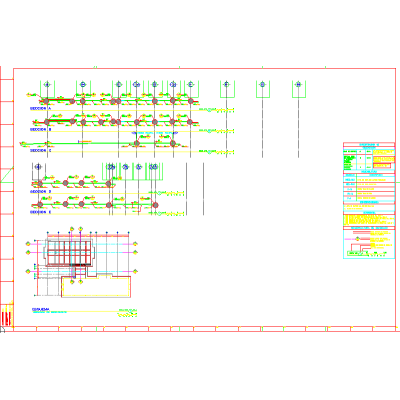This screenshot has height=400, width=400.
Task: Select grid axis bubble 2b in lower row
Action: pos(125,167)
